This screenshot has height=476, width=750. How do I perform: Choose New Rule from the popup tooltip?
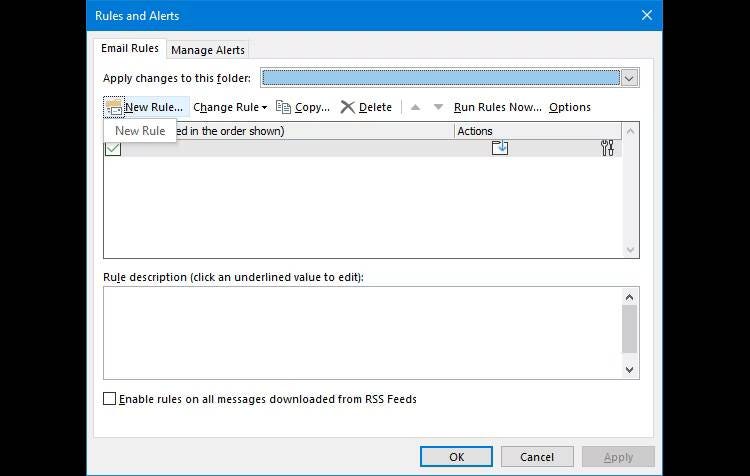(x=140, y=131)
